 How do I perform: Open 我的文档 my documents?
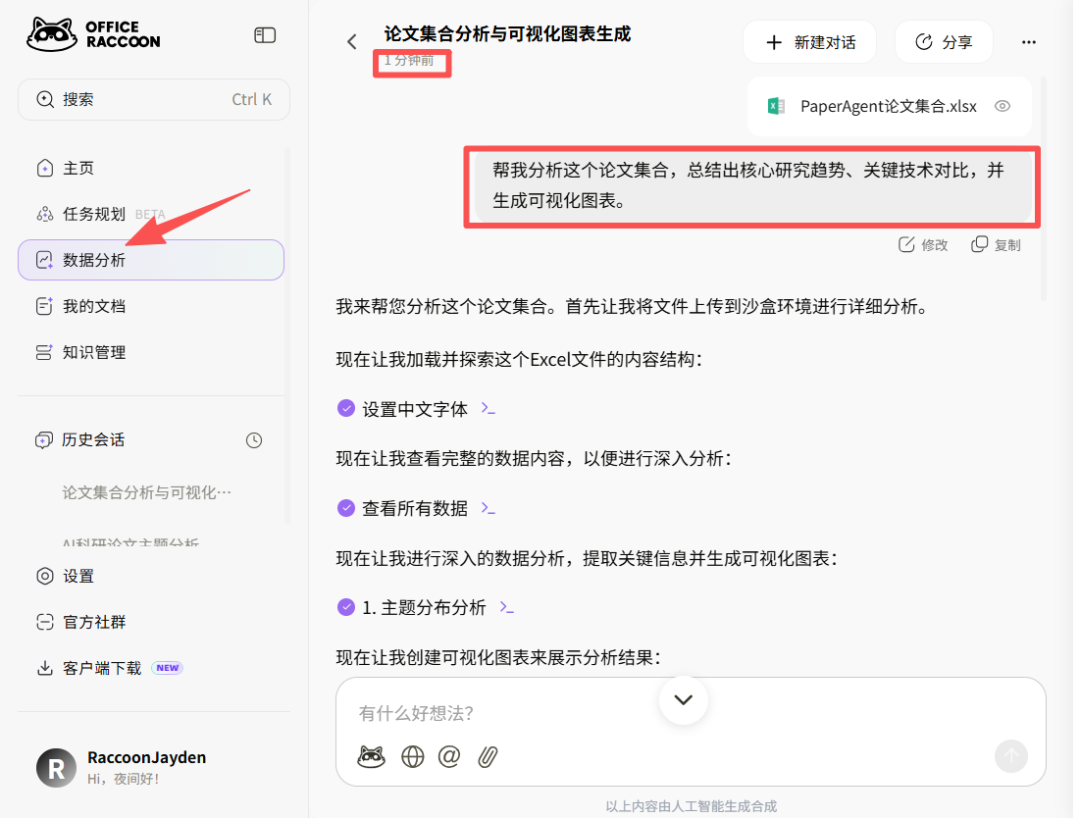151,306
